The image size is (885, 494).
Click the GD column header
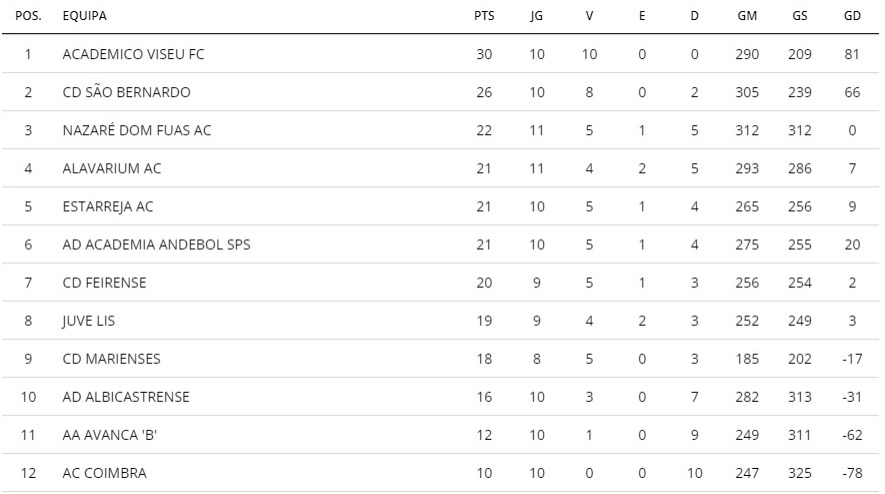[x=852, y=16]
